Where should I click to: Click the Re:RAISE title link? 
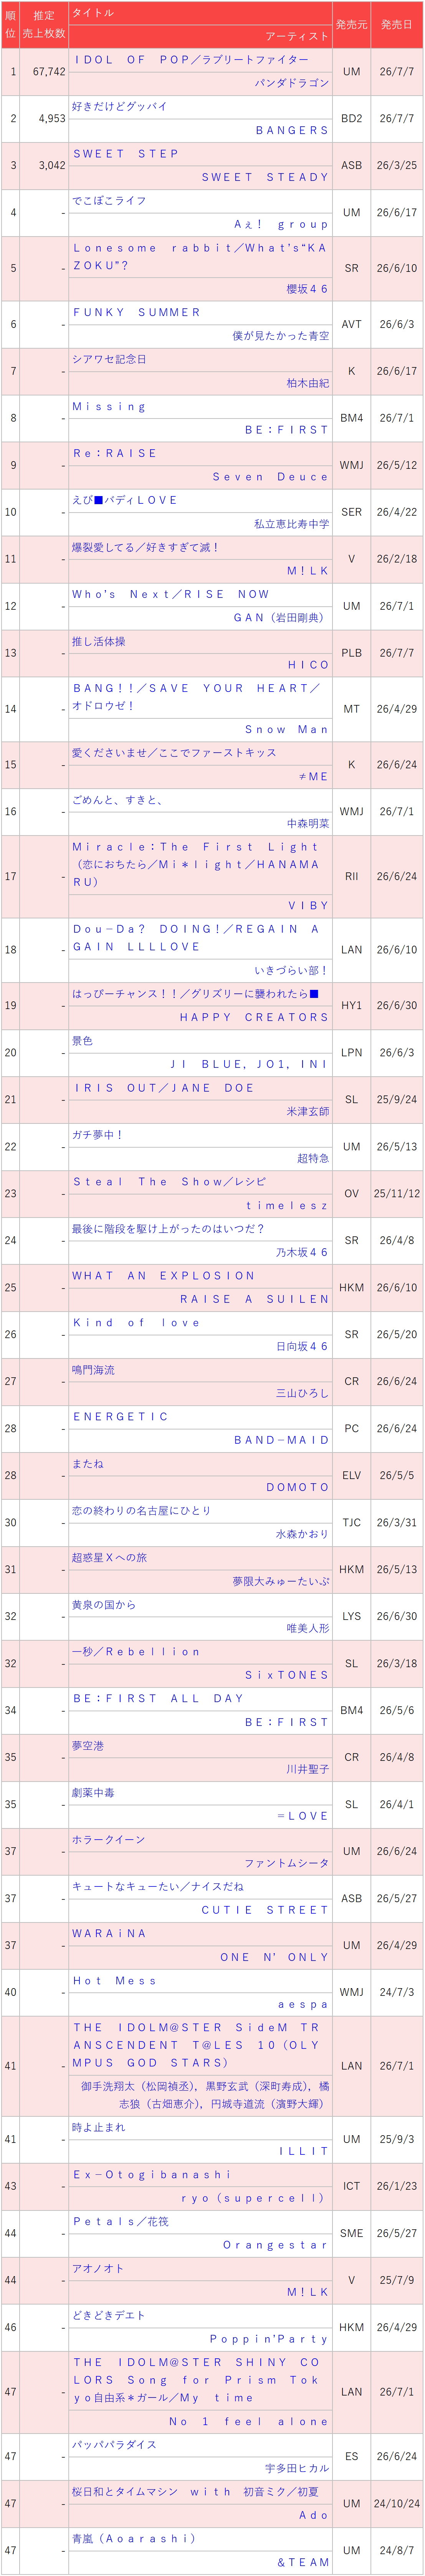(115, 454)
